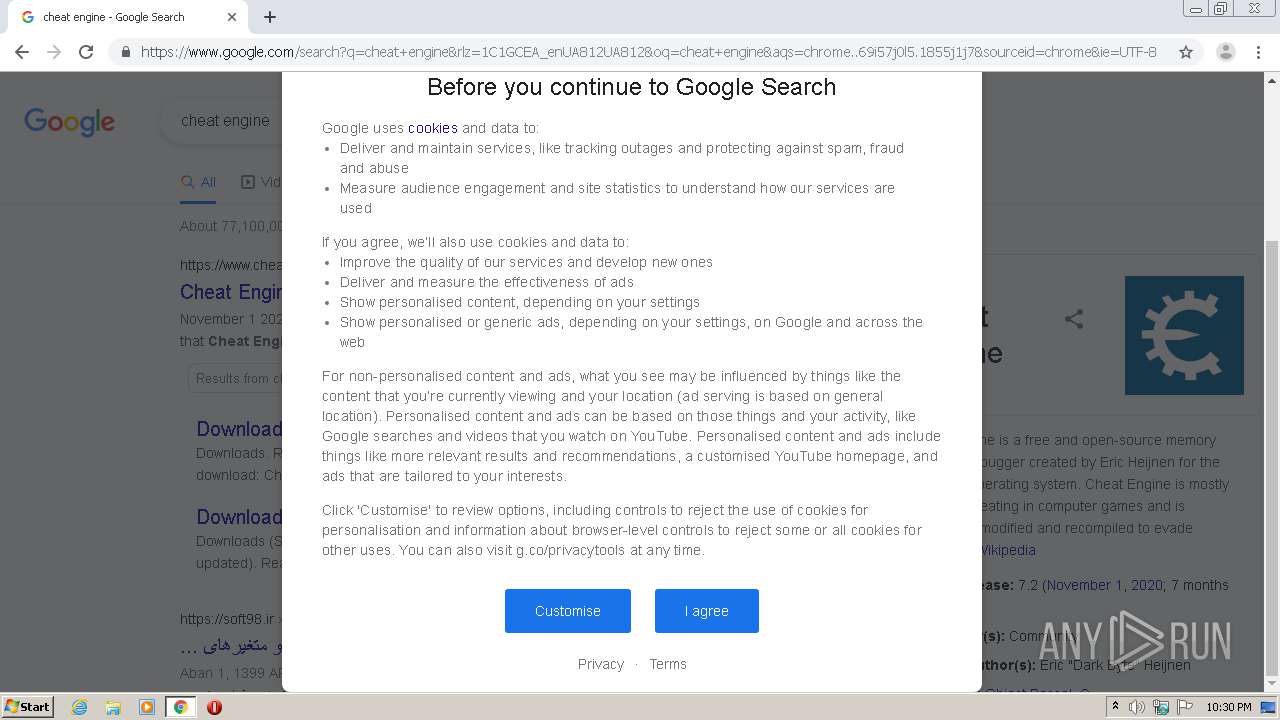Open the Chrome profile avatar
1280x720 pixels.
point(1226,52)
